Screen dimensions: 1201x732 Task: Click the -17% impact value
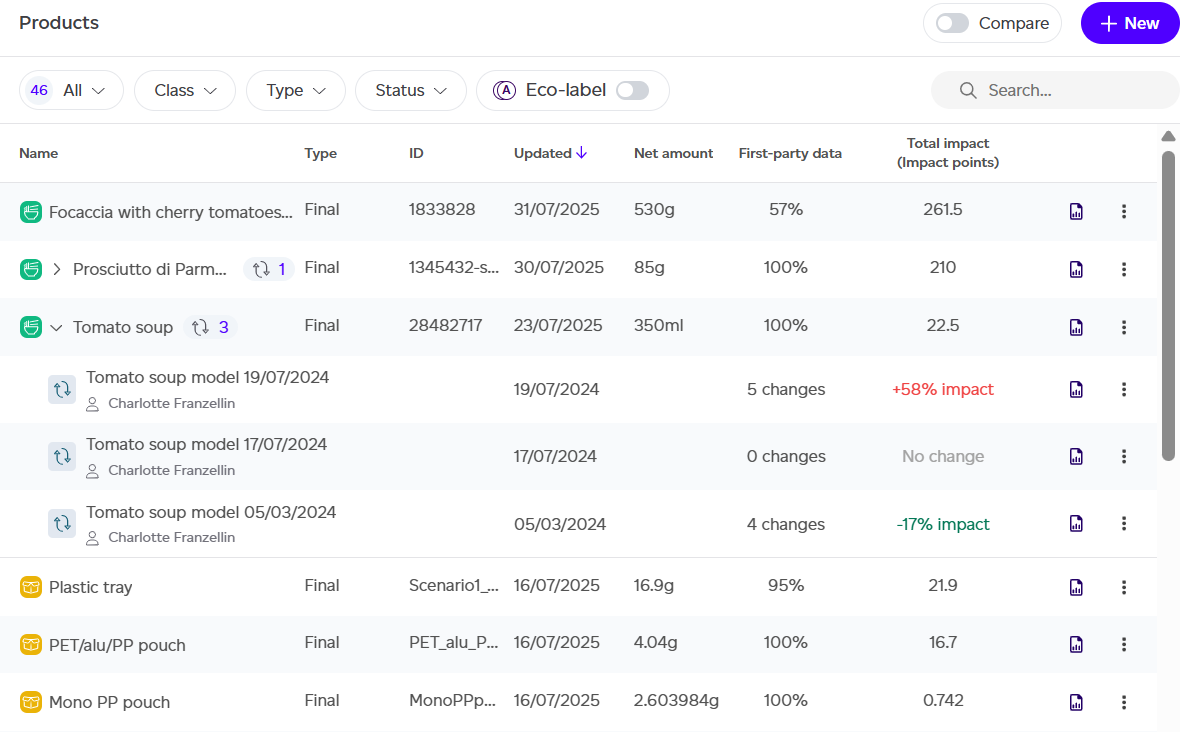click(x=943, y=524)
